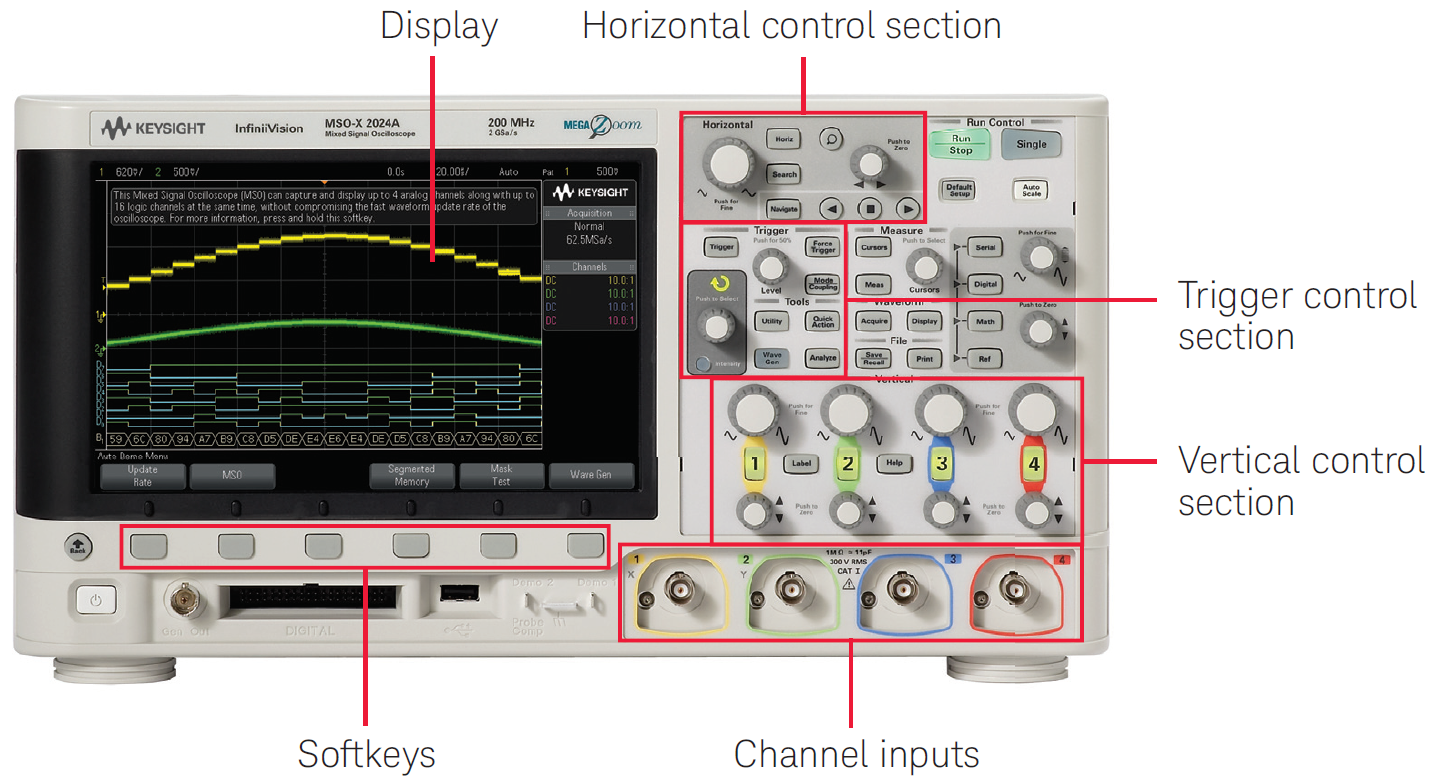Click the navigate right arrow key
This screenshot has width=1444, height=782.
click(907, 209)
